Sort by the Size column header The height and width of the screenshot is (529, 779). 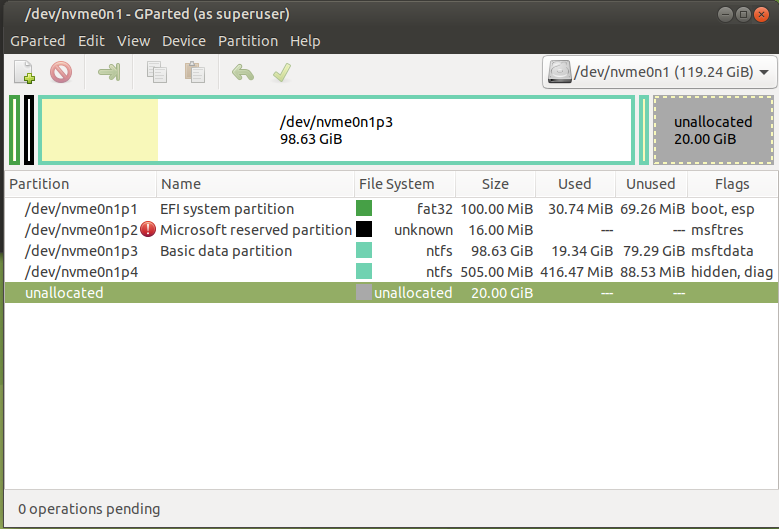[495, 184]
